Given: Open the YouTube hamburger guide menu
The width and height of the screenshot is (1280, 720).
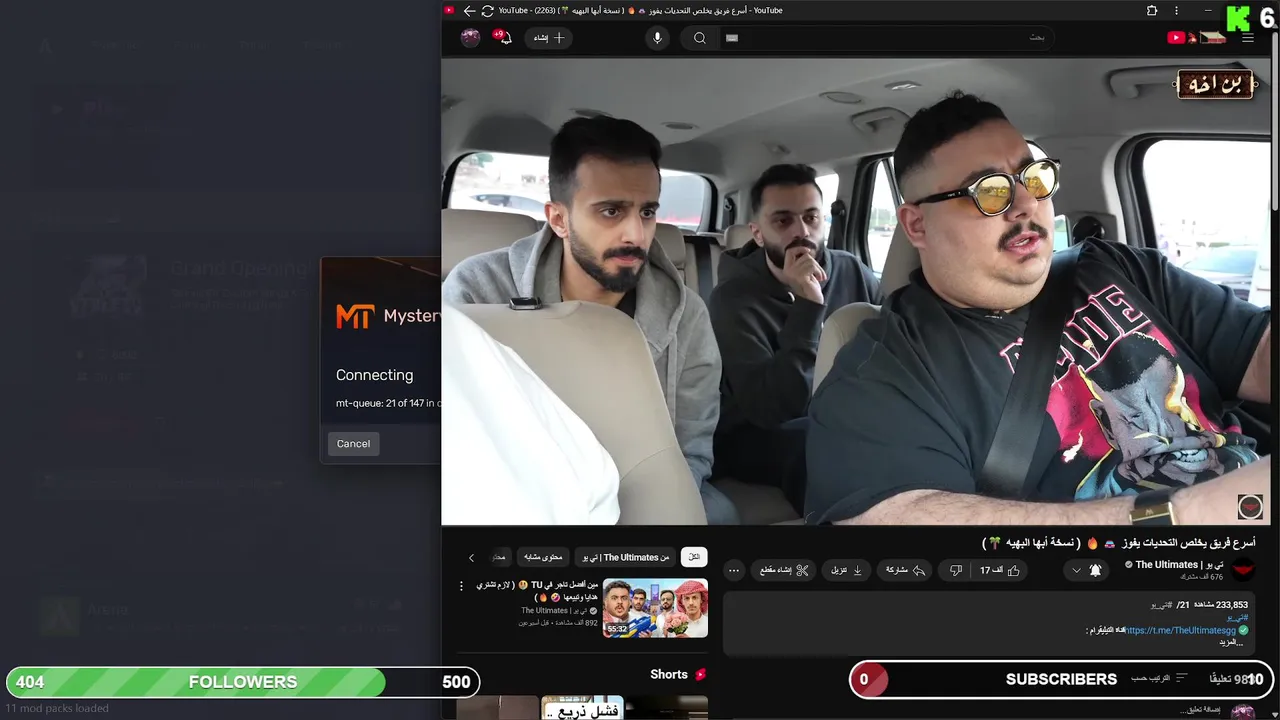Looking at the screenshot, I should pyautogui.click(x=1247, y=38).
